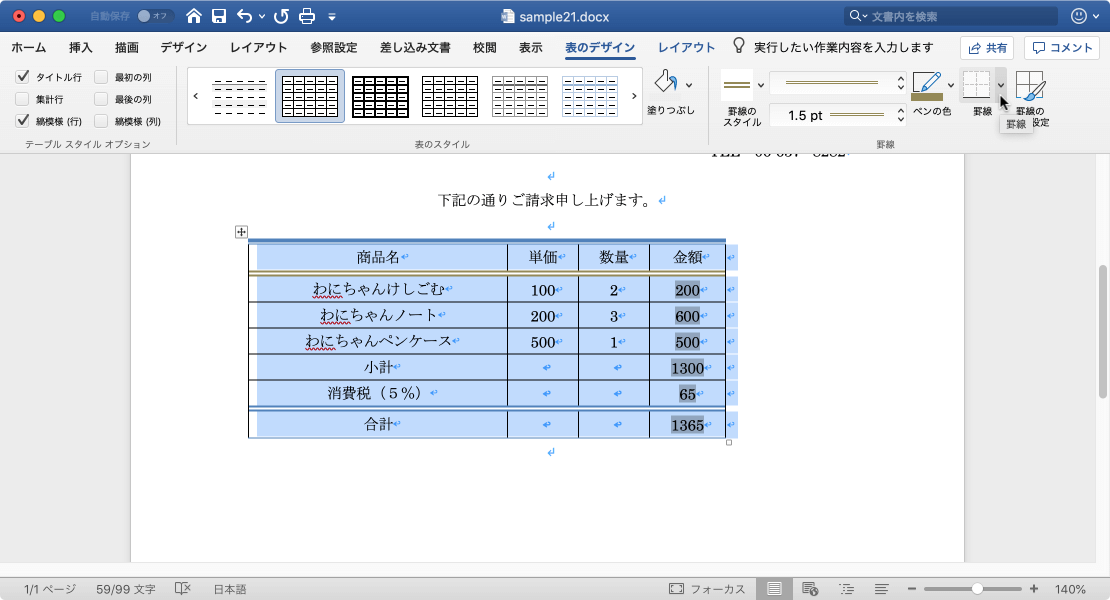Click the print icon in the toolbar
Screen dimensions: 1110x600
coord(306,16)
